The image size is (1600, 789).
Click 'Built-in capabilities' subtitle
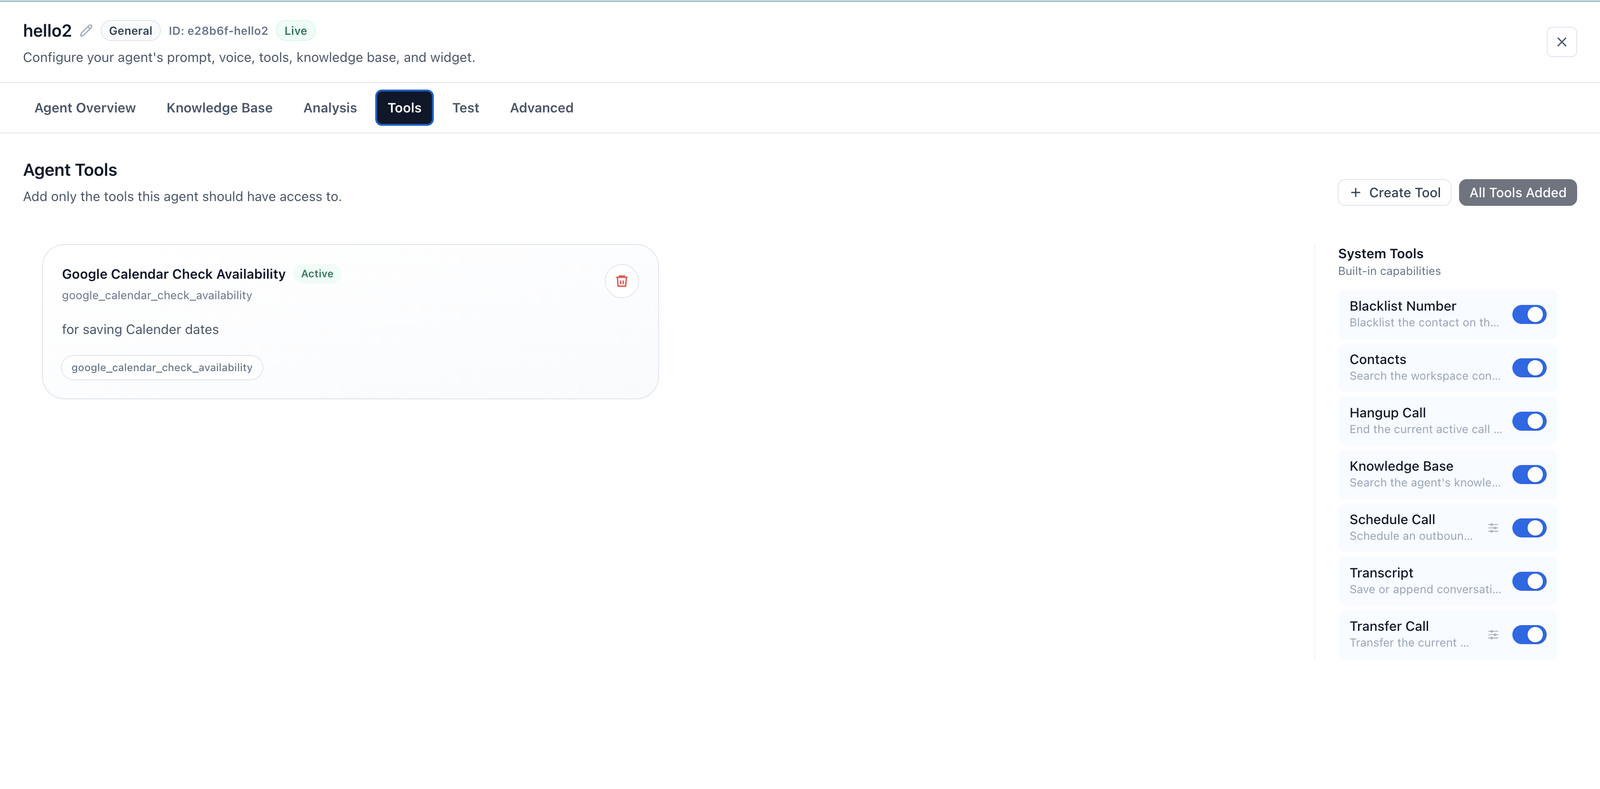point(1389,271)
